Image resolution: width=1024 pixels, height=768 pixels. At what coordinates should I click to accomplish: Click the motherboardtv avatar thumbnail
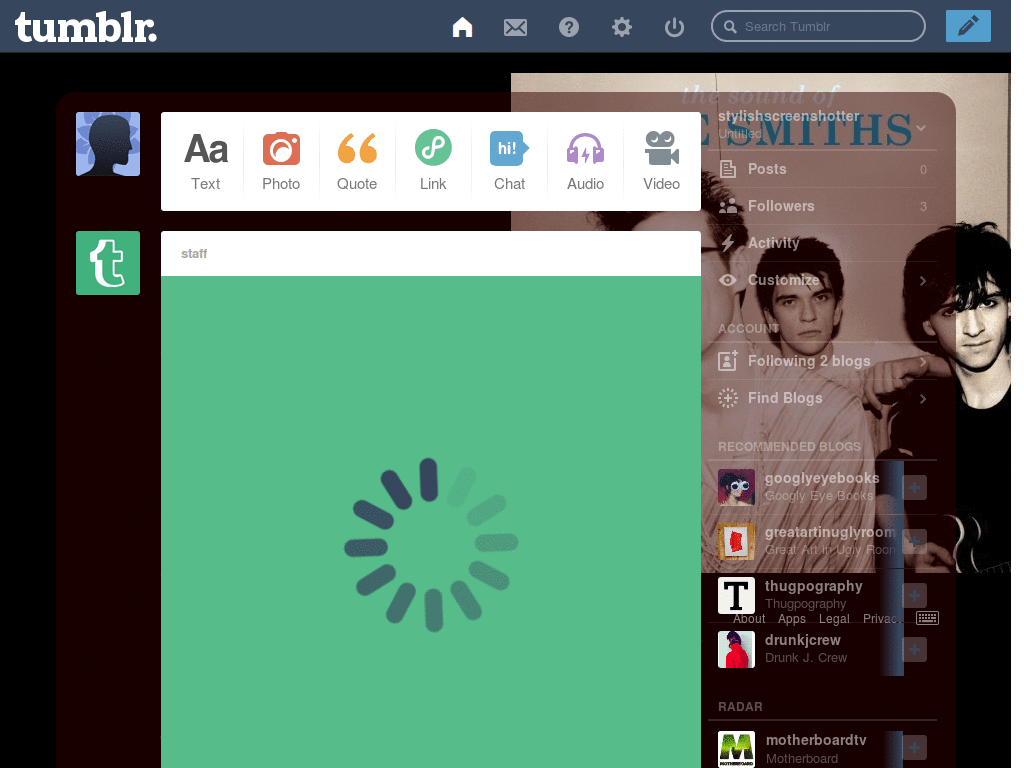tap(736, 749)
